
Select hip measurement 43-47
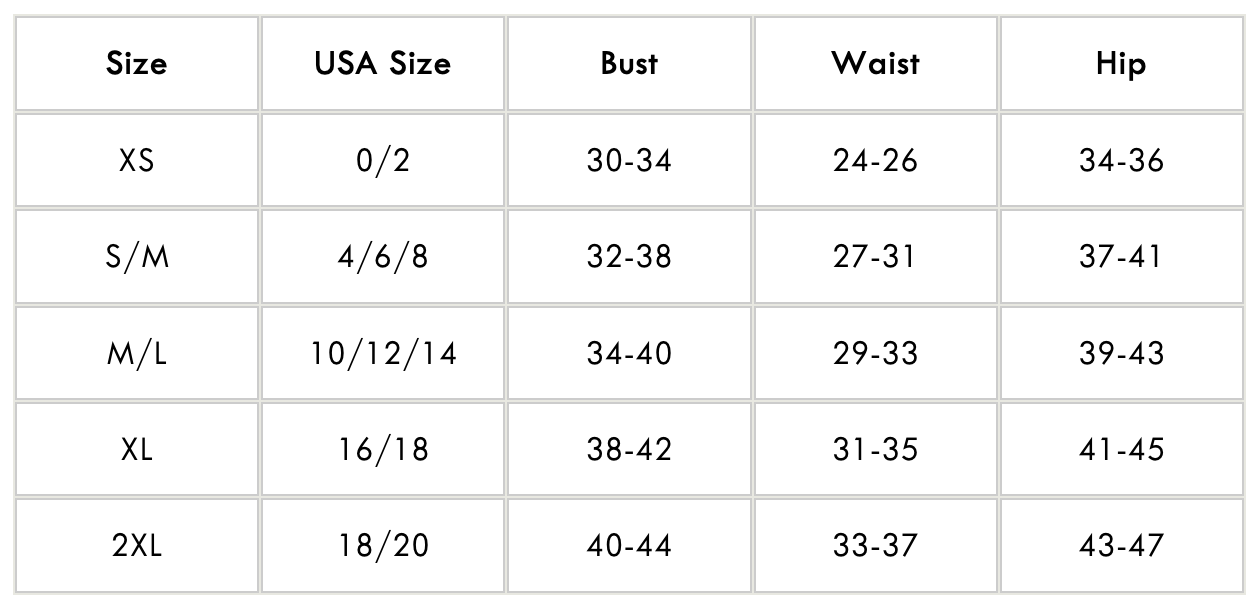coord(1121,545)
